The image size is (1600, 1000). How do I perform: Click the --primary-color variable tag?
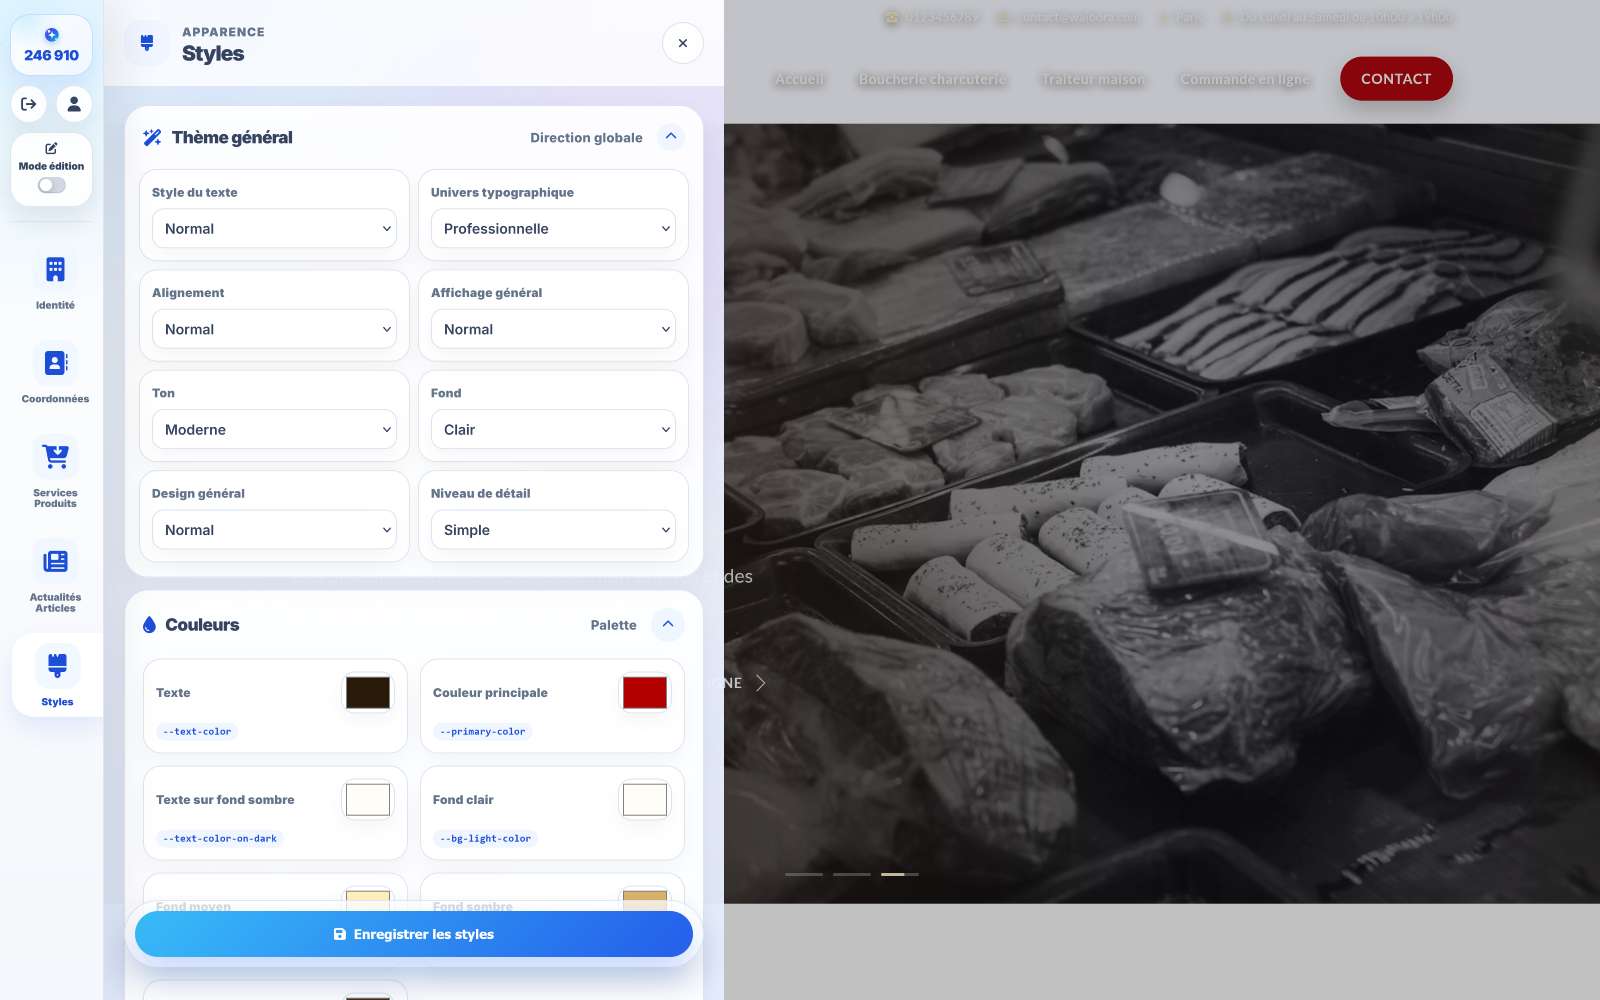[483, 732]
